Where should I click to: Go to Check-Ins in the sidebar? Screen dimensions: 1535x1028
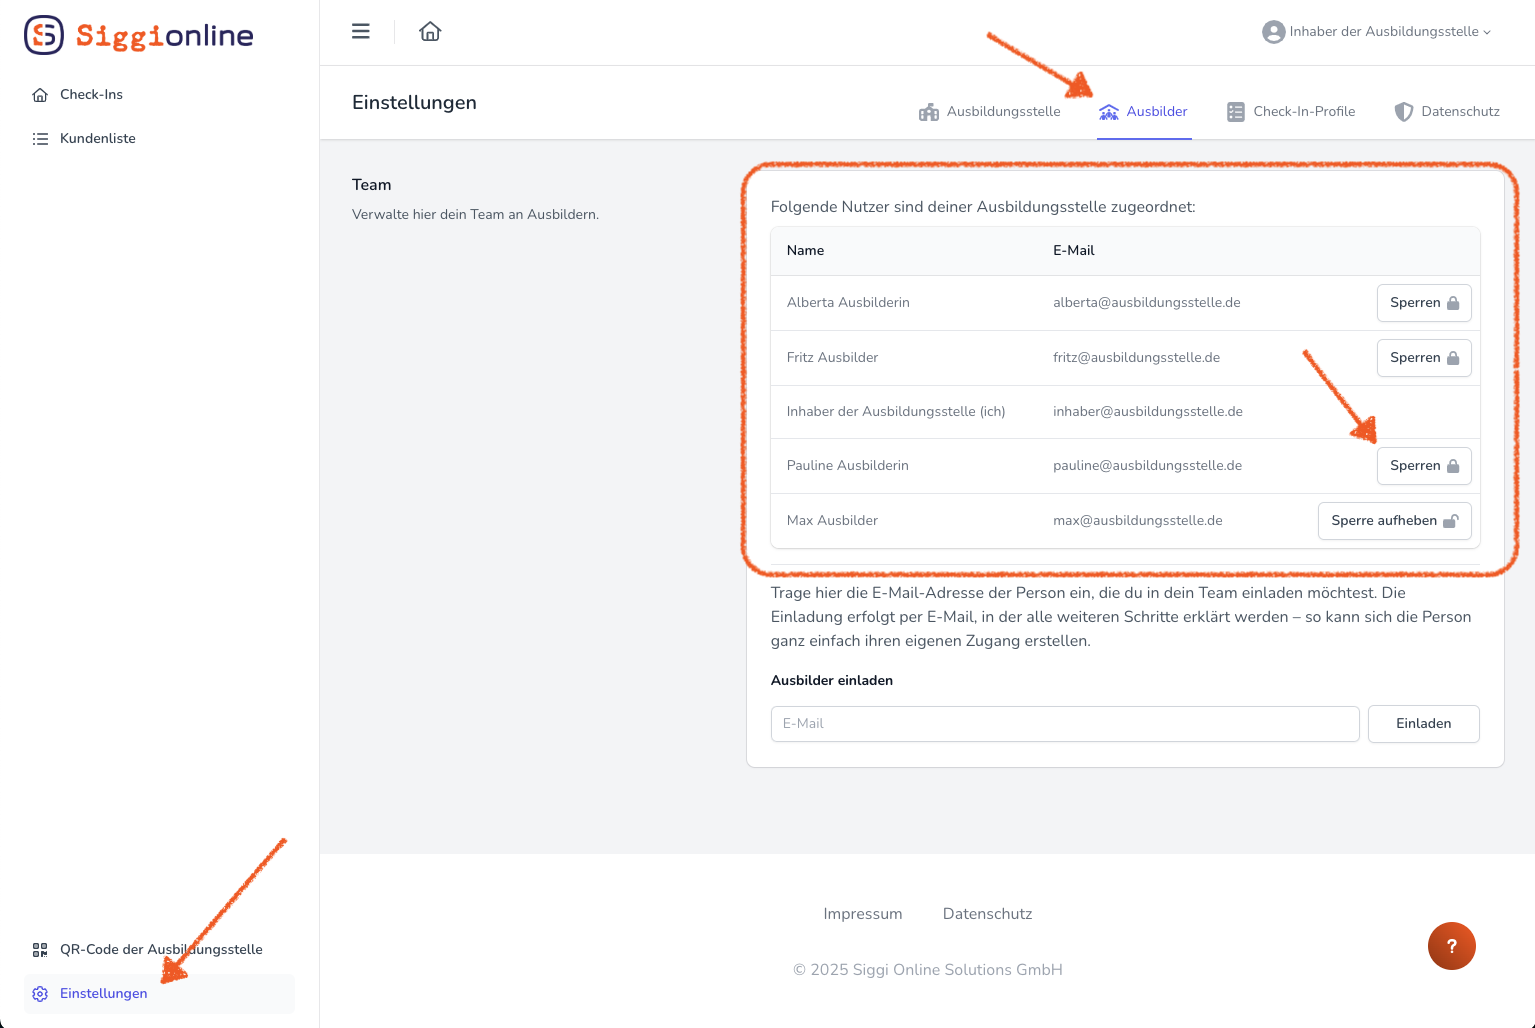pyautogui.click(x=91, y=95)
